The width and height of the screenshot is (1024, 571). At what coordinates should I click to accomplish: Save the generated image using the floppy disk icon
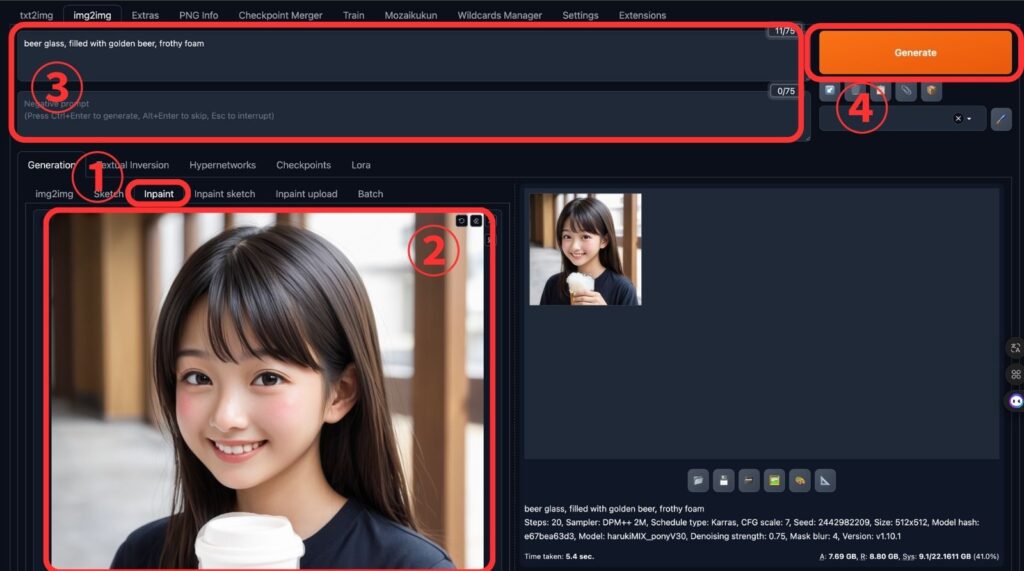(x=723, y=482)
